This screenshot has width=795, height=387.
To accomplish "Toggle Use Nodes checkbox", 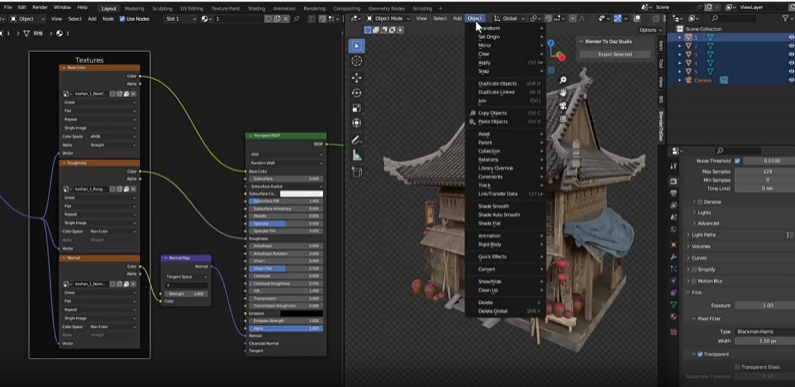I will click(x=122, y=19).
